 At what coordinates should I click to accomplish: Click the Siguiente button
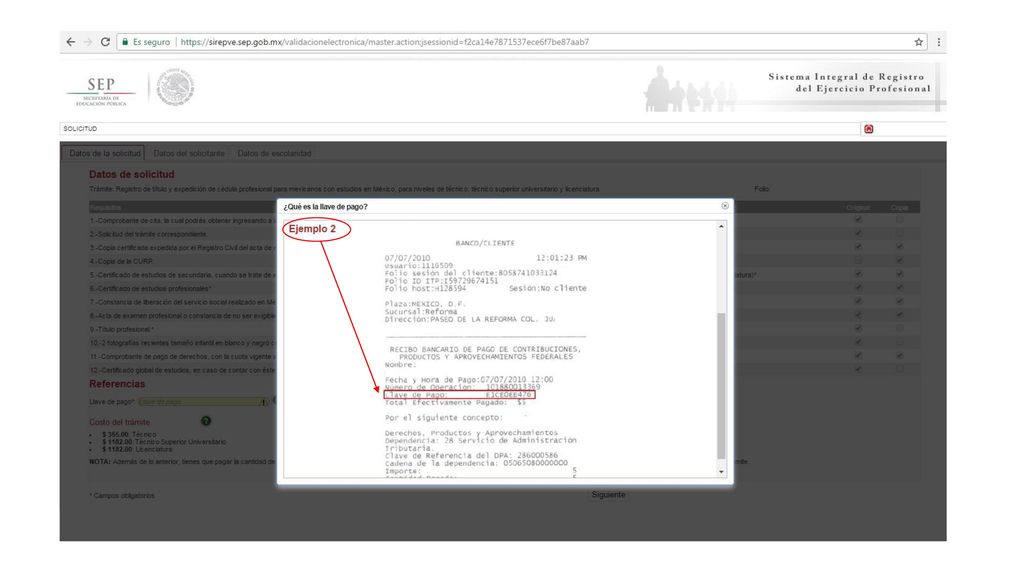[609, 495]
